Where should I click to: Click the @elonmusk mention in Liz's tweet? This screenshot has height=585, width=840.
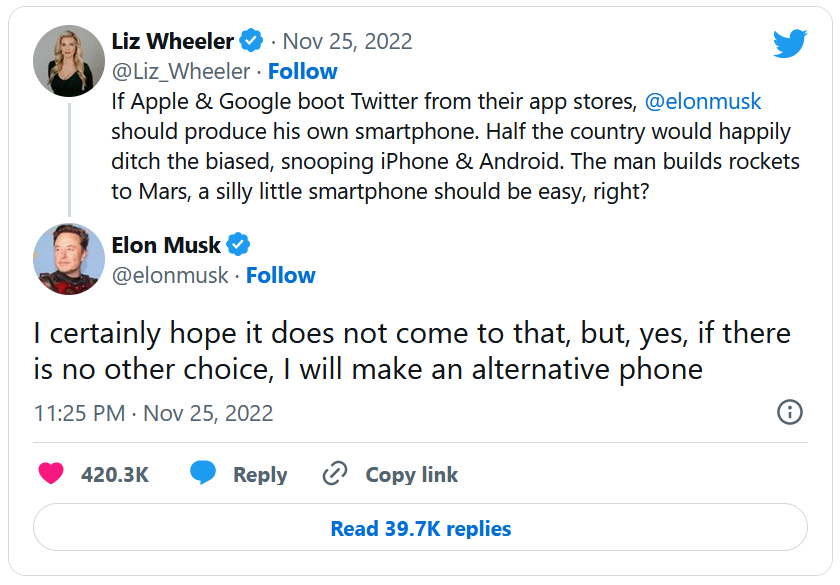(x=703, y=102)
